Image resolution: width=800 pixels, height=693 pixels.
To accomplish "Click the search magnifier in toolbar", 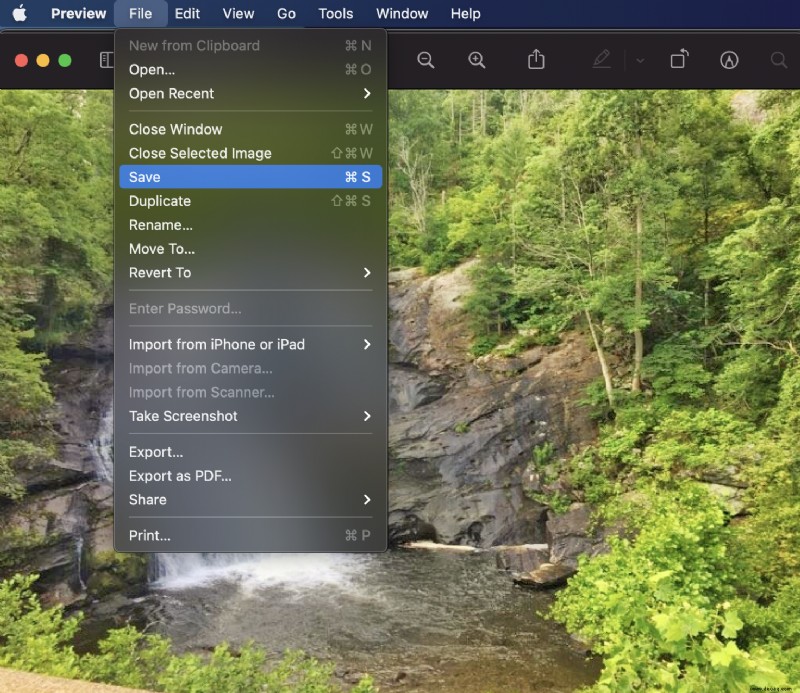I will [x=779, y=60].
